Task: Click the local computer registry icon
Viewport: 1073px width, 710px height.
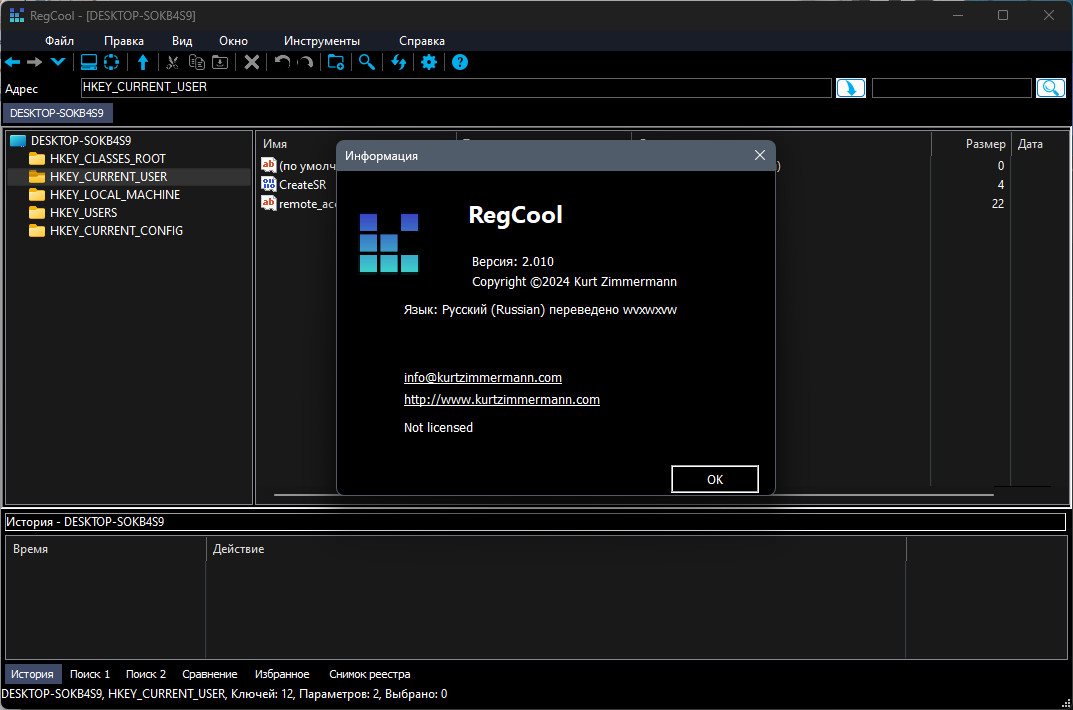Action: [x=89, y=62]
